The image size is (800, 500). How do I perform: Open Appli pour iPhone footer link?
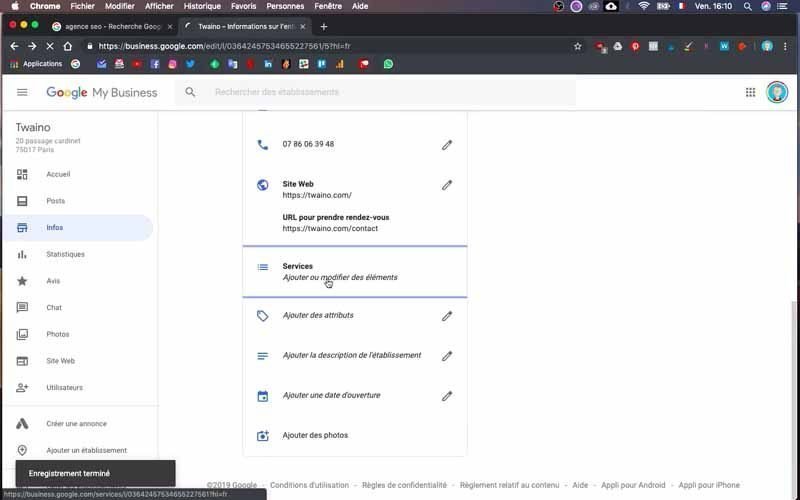tap(709, 485)
